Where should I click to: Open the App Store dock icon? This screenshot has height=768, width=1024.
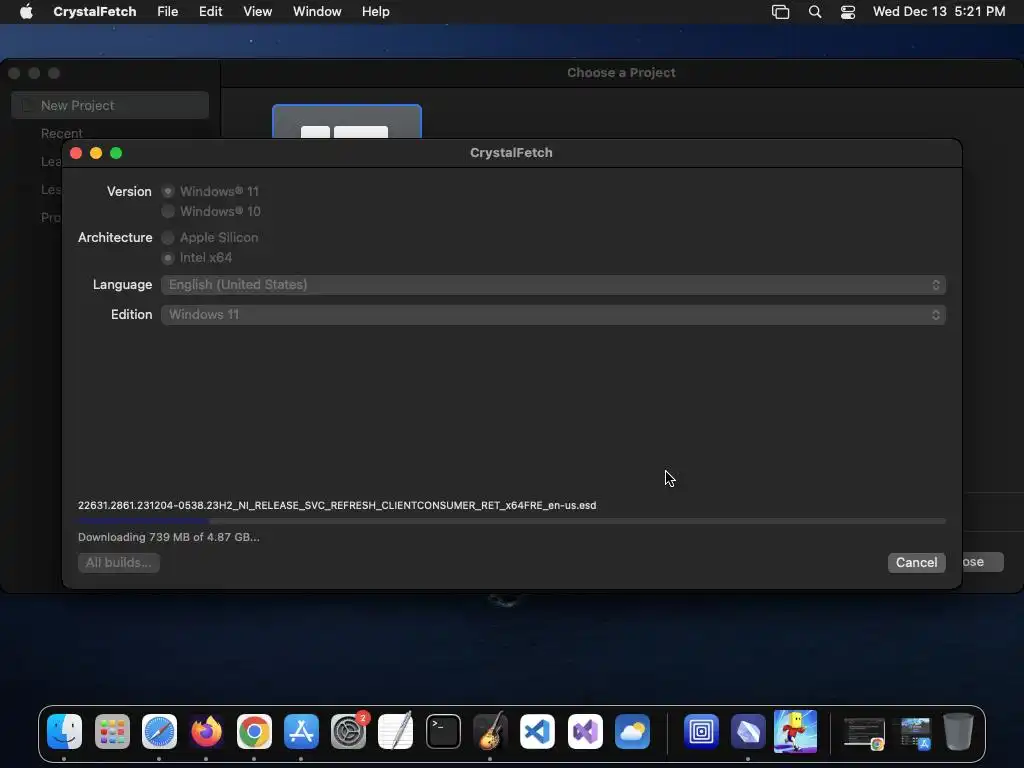301,731
